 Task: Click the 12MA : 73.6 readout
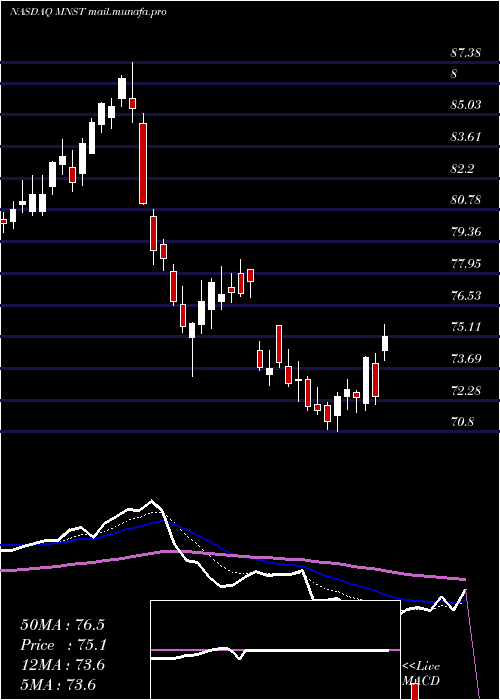pos(62,665)
